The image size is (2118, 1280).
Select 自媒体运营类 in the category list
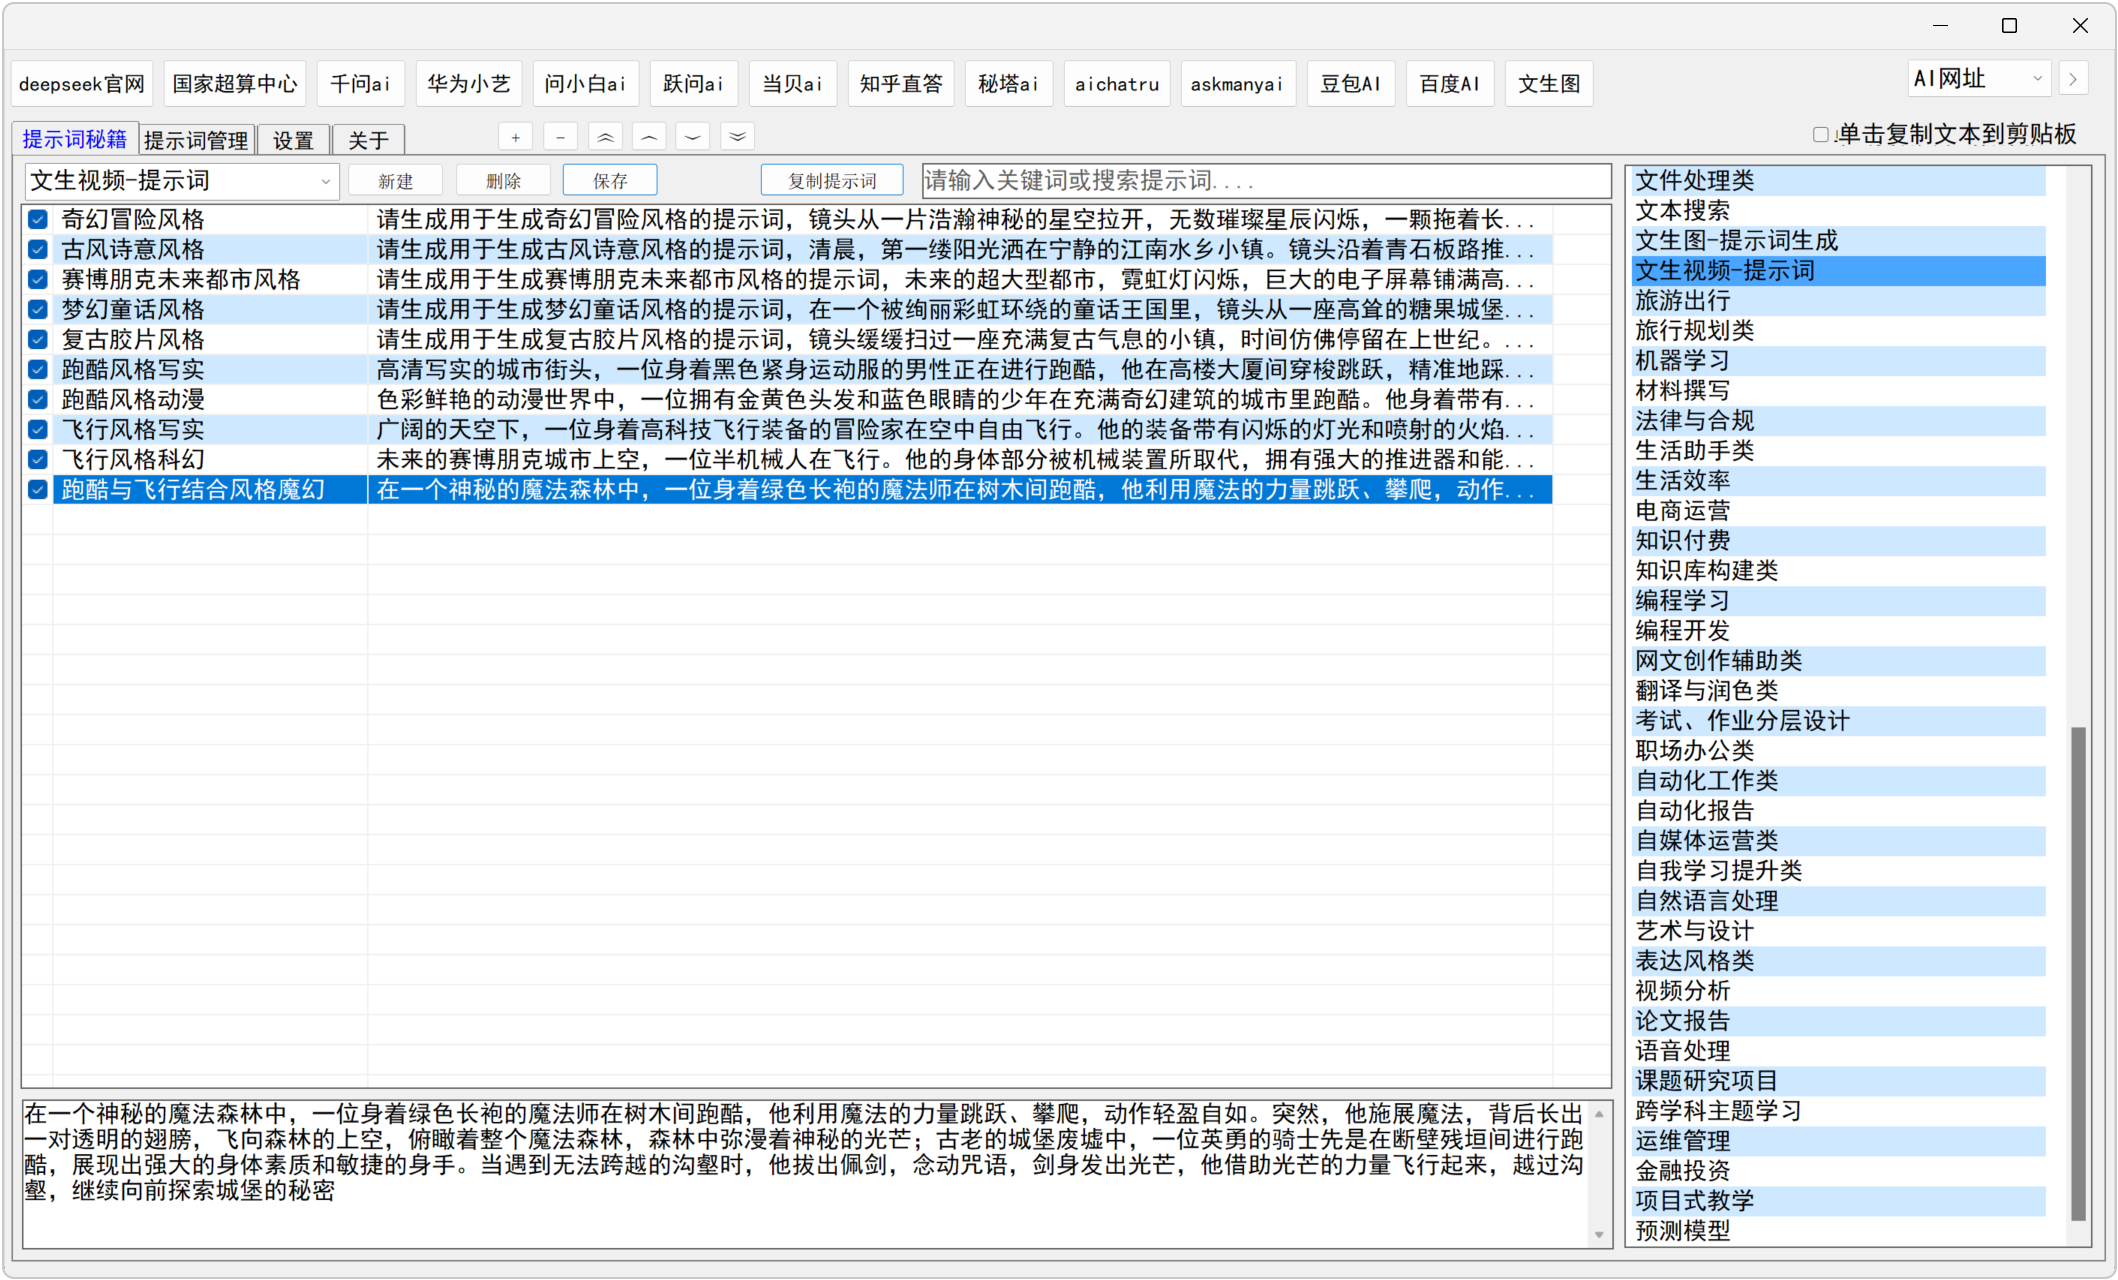click(x=1838, y=841)
